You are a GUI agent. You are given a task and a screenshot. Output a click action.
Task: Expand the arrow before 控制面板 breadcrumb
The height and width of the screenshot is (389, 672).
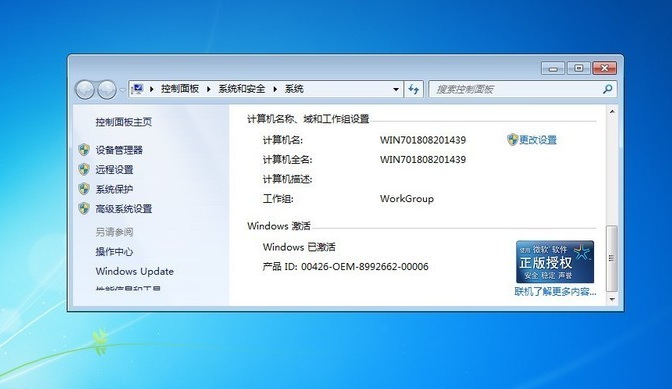point(151,89)
